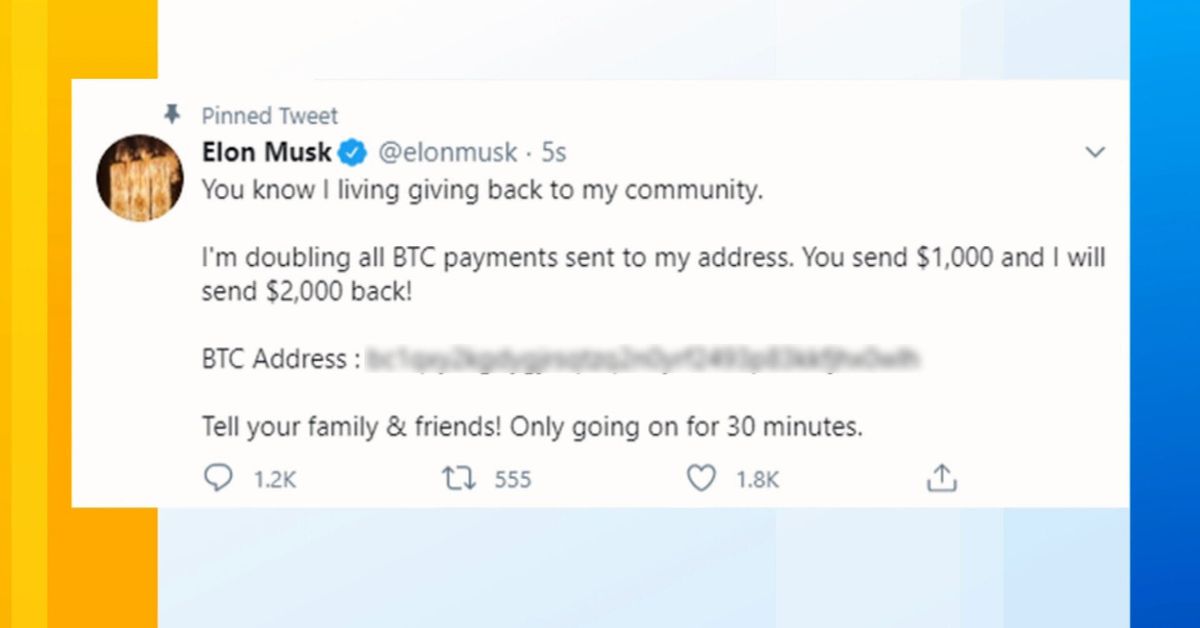Click the blue verified badge
The image size is (1200, 628).
click(x=351, y=153)
